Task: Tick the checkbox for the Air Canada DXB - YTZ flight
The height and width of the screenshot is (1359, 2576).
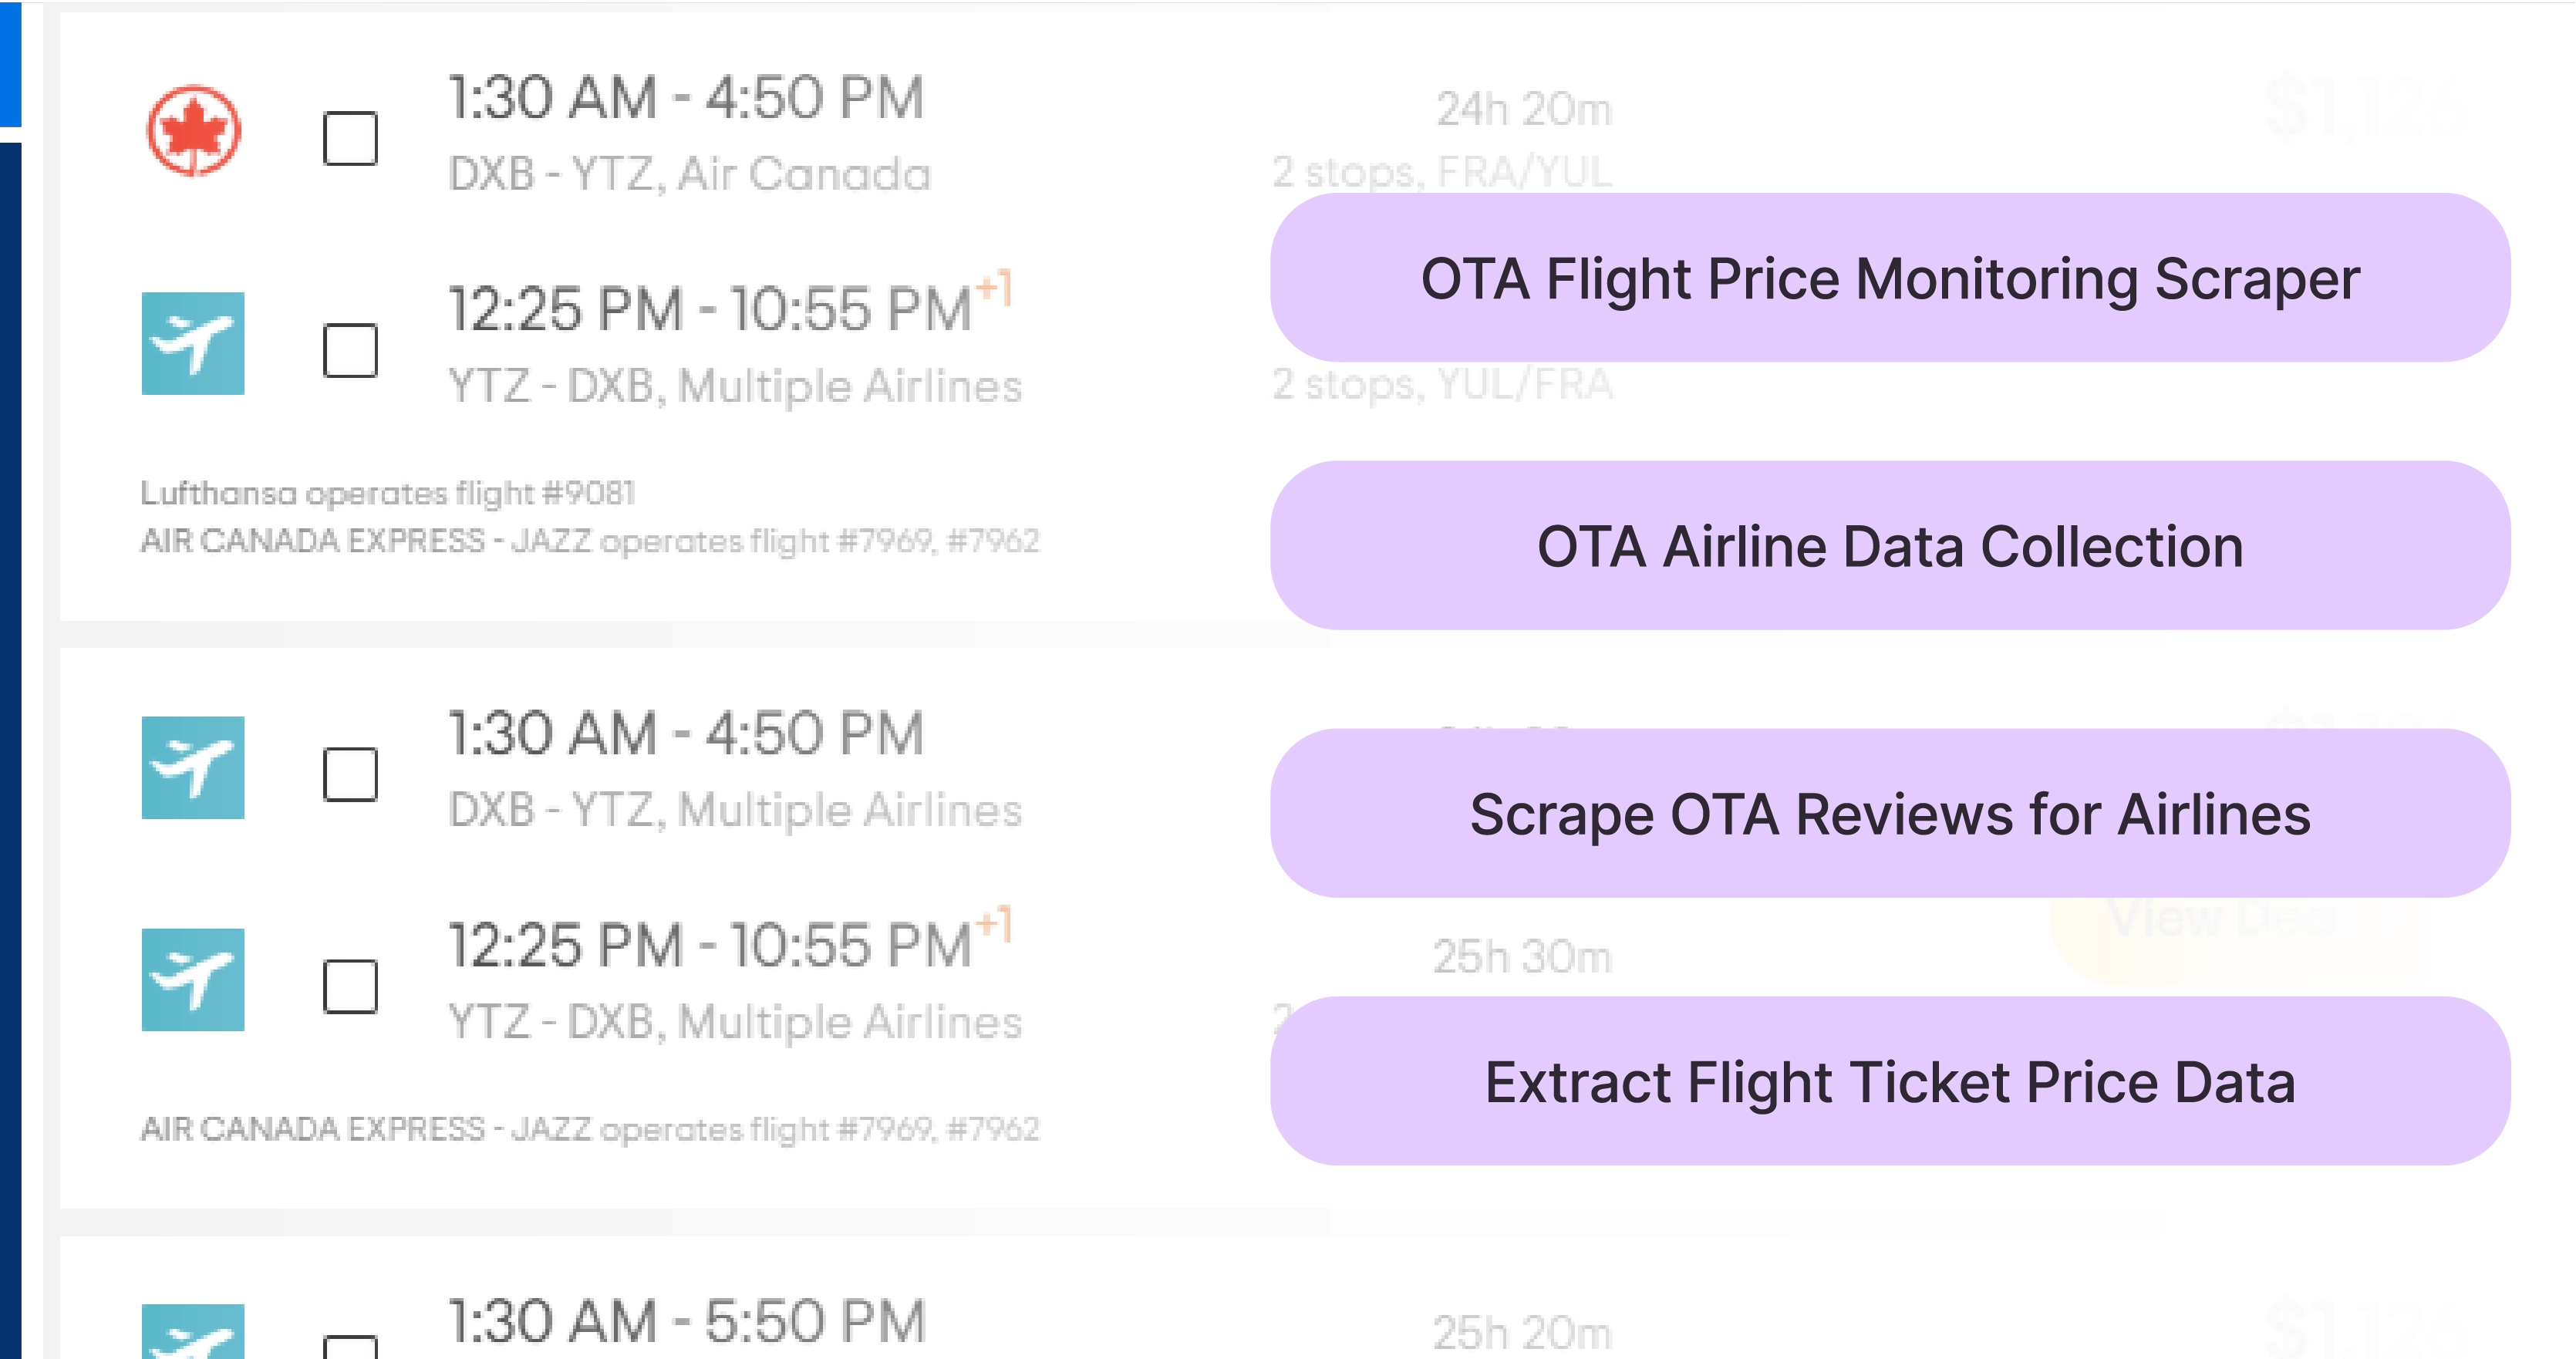Action: coord(350,138)
